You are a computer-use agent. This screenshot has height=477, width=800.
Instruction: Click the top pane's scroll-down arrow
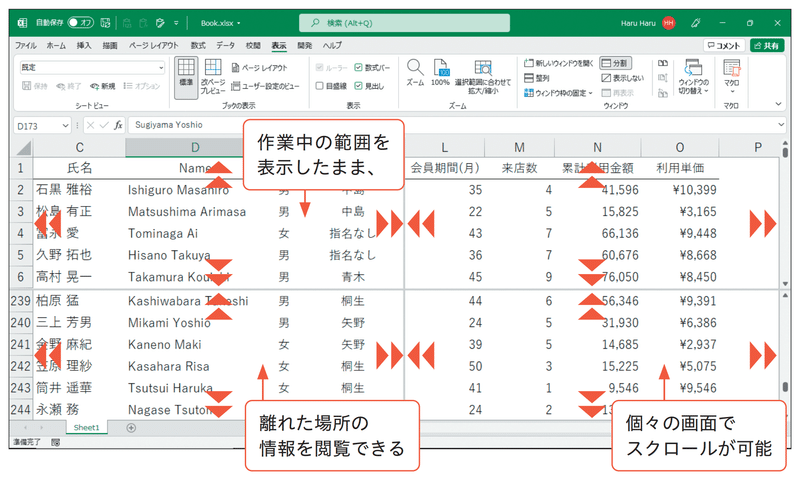[x=785, y=284]
